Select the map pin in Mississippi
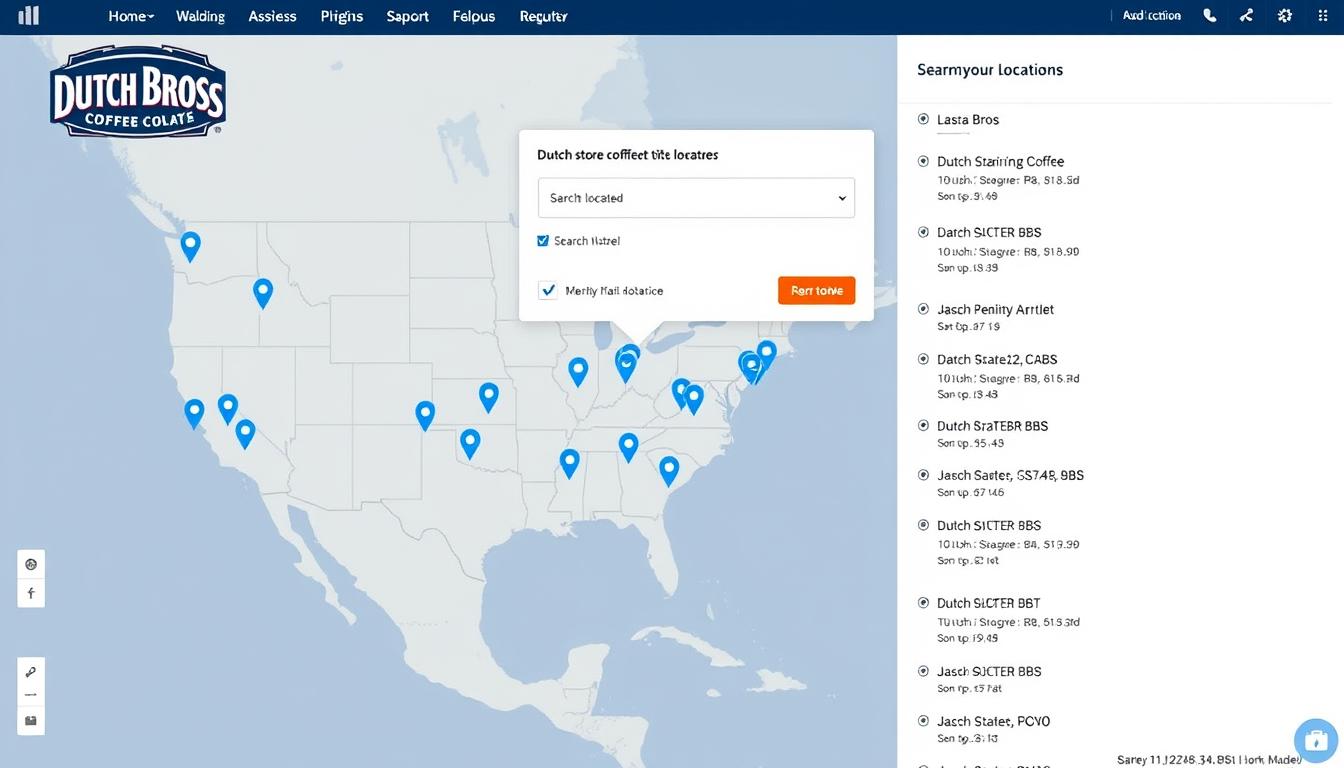1344x768 pixels. pyautogui.click(x=569, y=463)
